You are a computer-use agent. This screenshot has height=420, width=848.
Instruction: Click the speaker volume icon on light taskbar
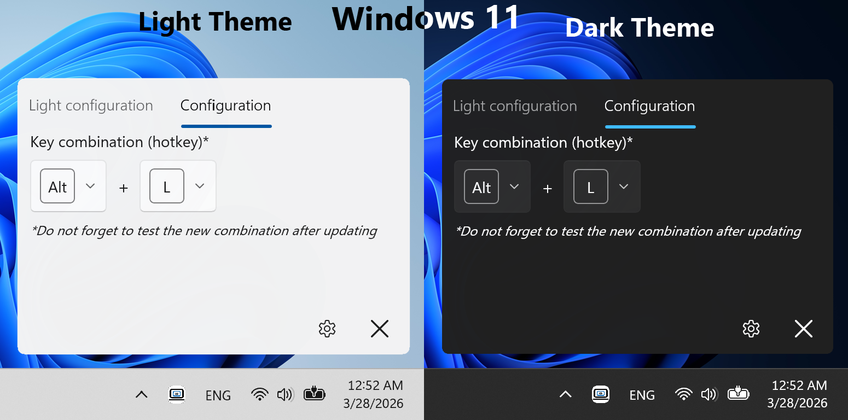(x=284, y=395)
